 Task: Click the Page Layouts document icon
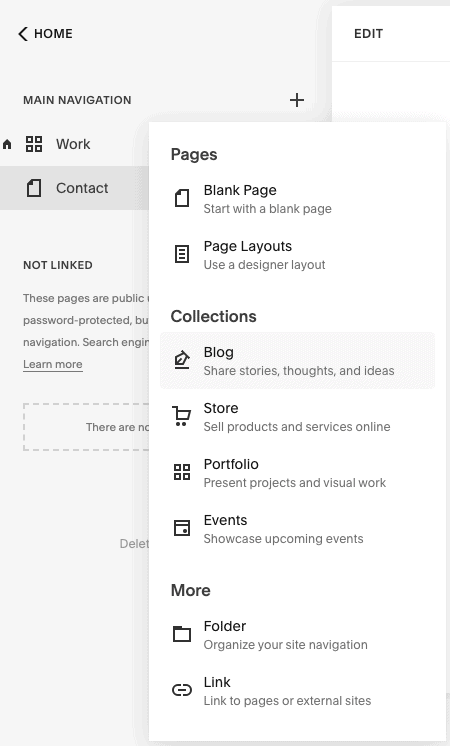(x=182, y=255)
